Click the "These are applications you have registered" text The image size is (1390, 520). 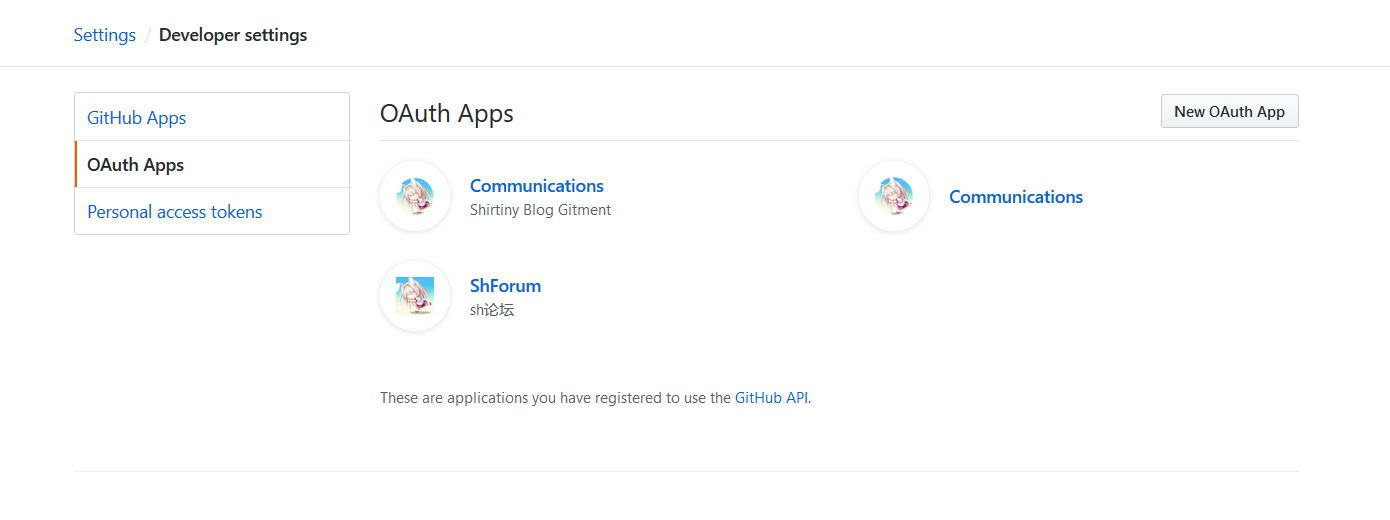pos(555,398)
